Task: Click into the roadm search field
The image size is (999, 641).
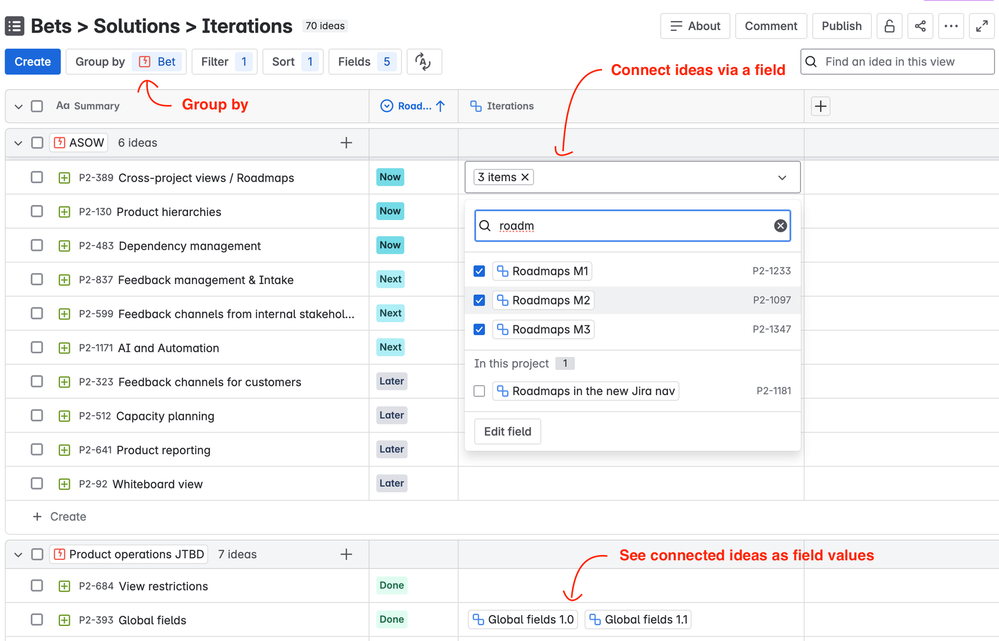Action: tap(632, 226)
